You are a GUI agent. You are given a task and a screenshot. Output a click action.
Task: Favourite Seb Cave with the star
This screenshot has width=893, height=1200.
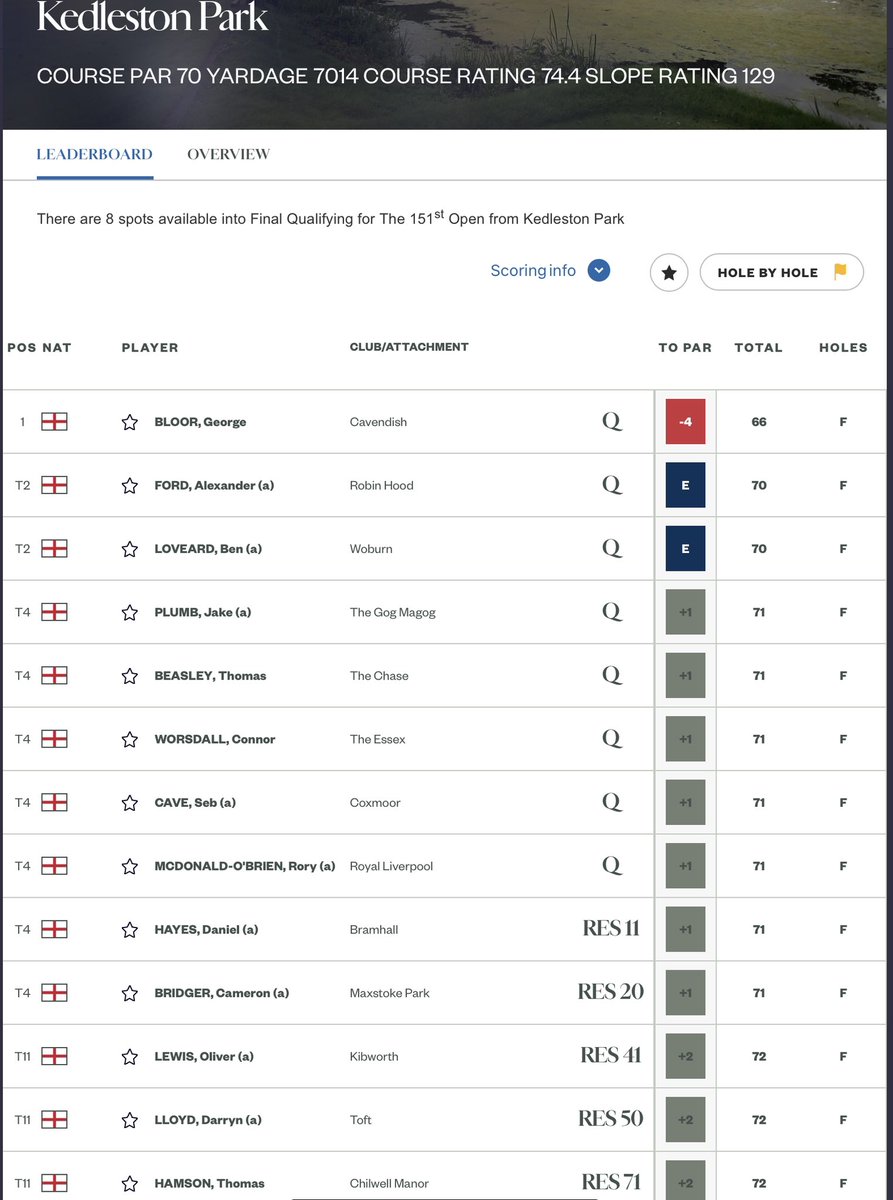130,803
